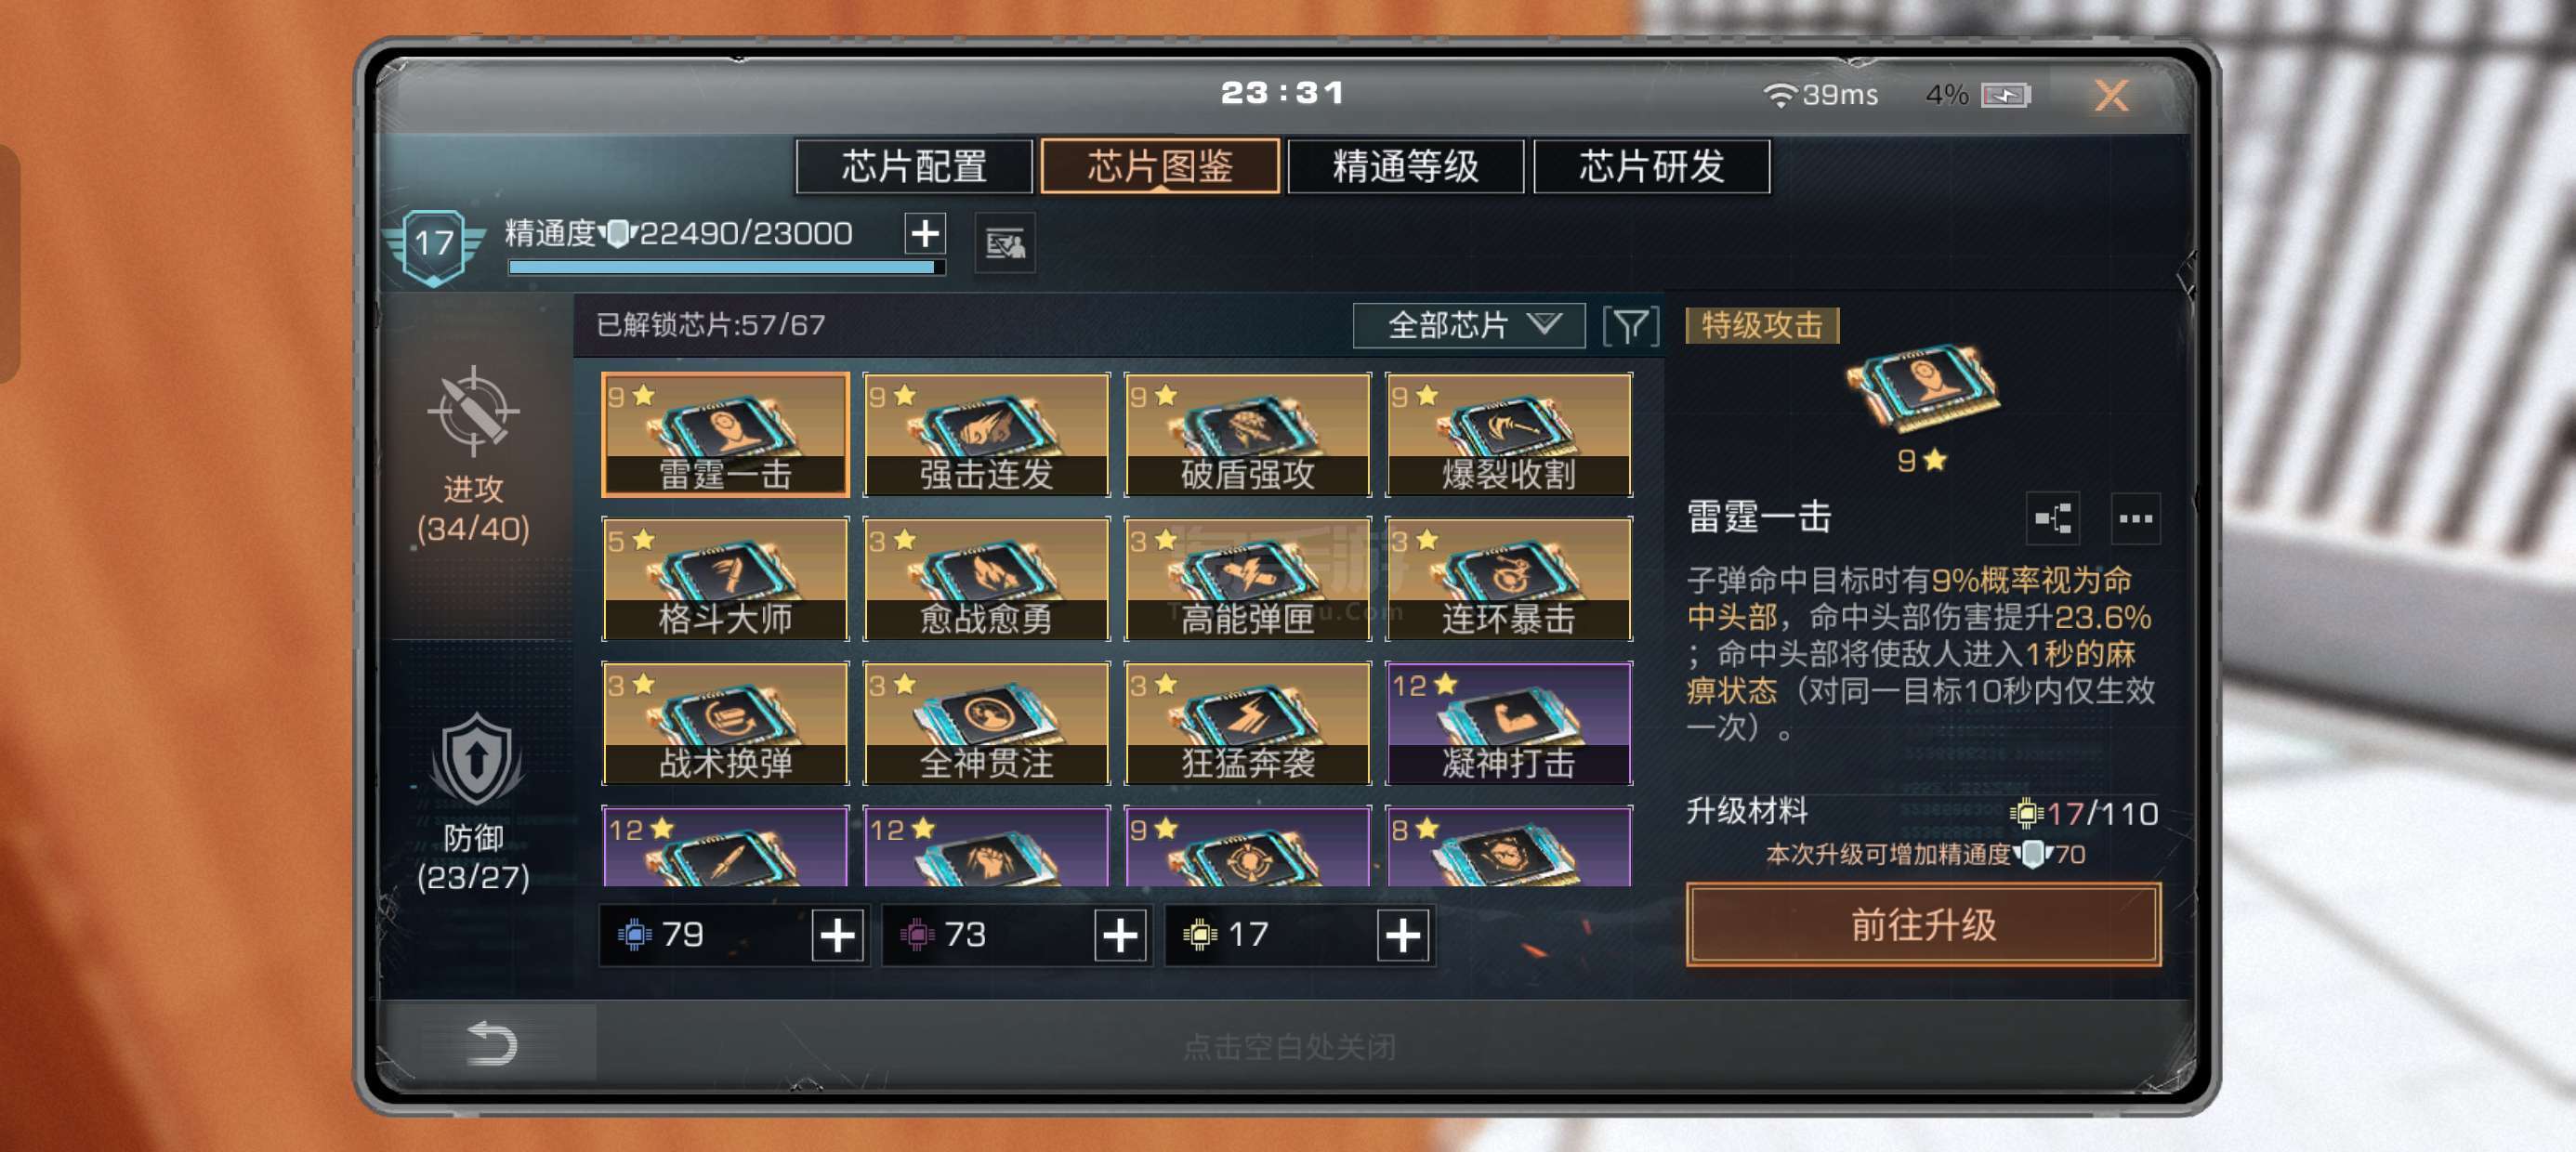Click the filter funnel icon

[1630, 326]
